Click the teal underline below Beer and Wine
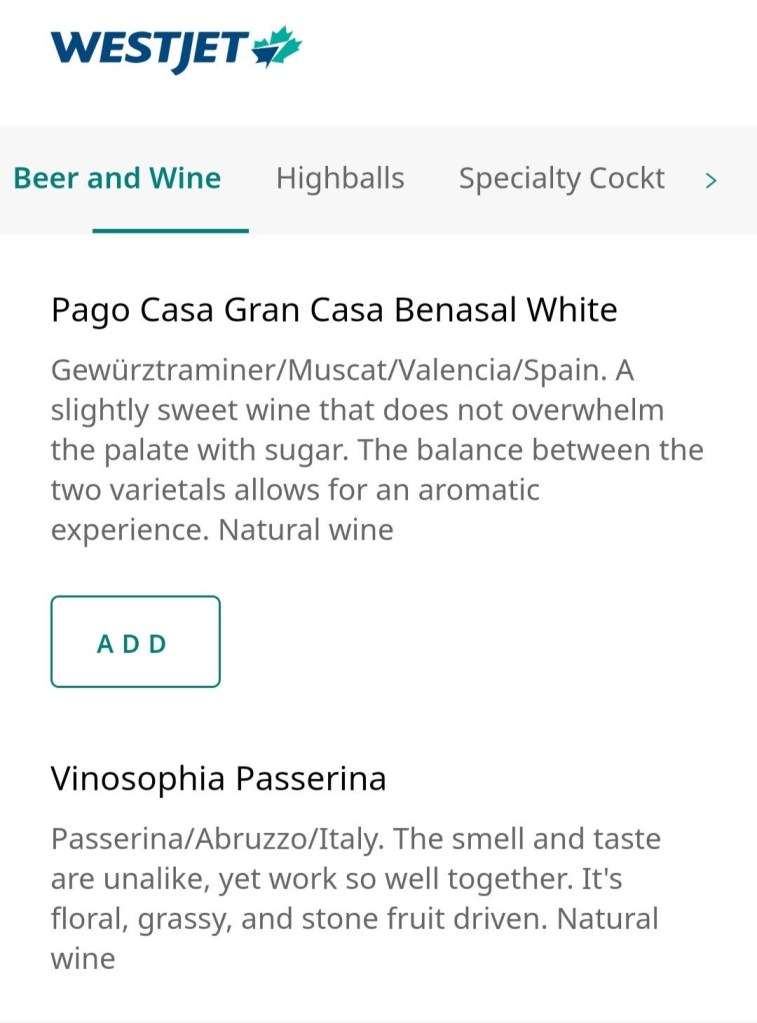Image resolution: width=757 pixels, height=1023 pixels. coord(170,231)
